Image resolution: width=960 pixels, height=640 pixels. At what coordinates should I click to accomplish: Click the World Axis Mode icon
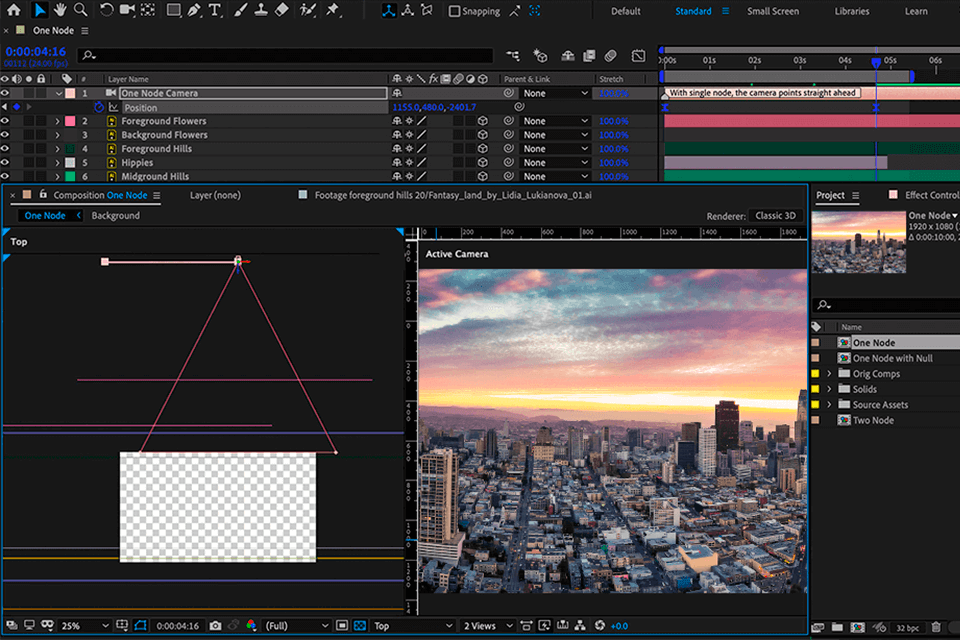click(408, 11)
